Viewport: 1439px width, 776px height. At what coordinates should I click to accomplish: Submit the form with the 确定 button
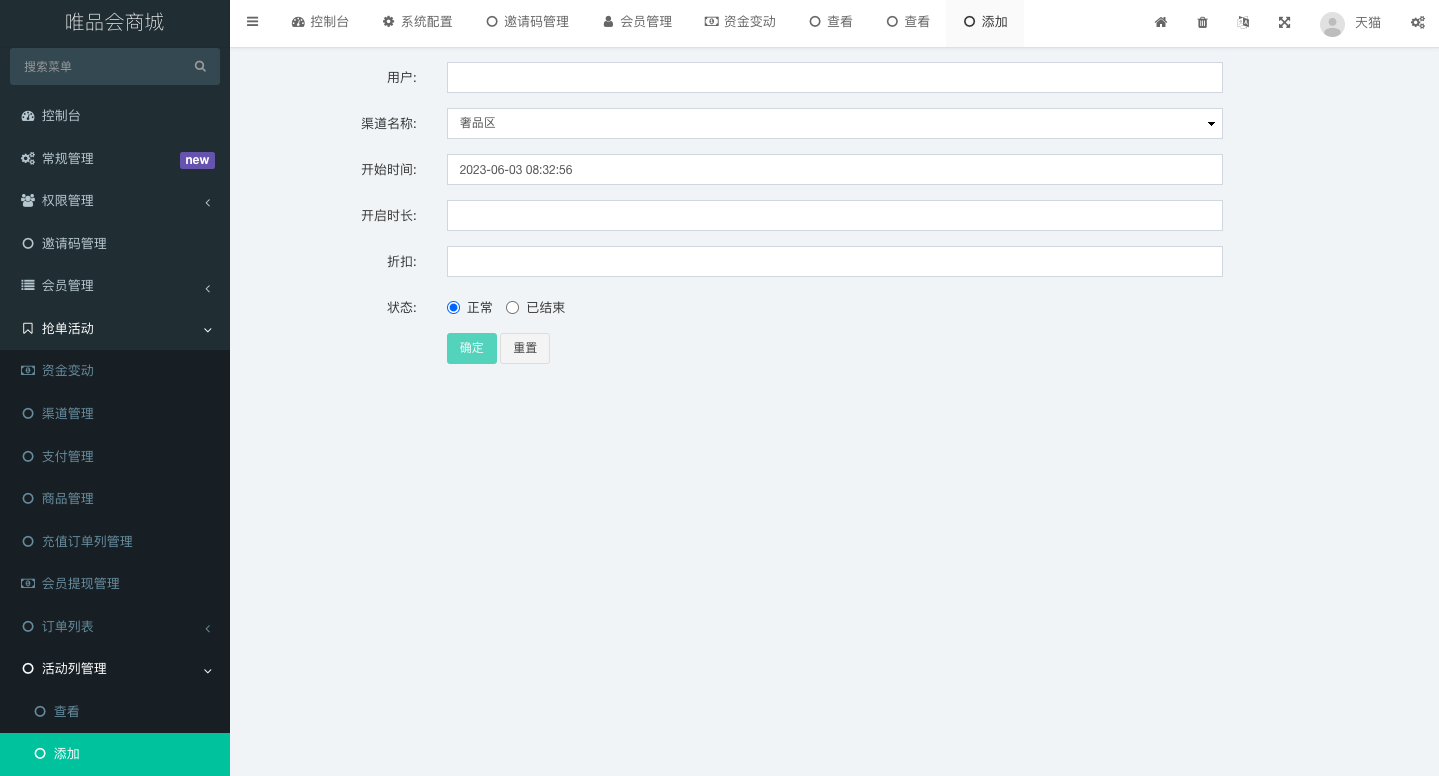pos(471,348)
